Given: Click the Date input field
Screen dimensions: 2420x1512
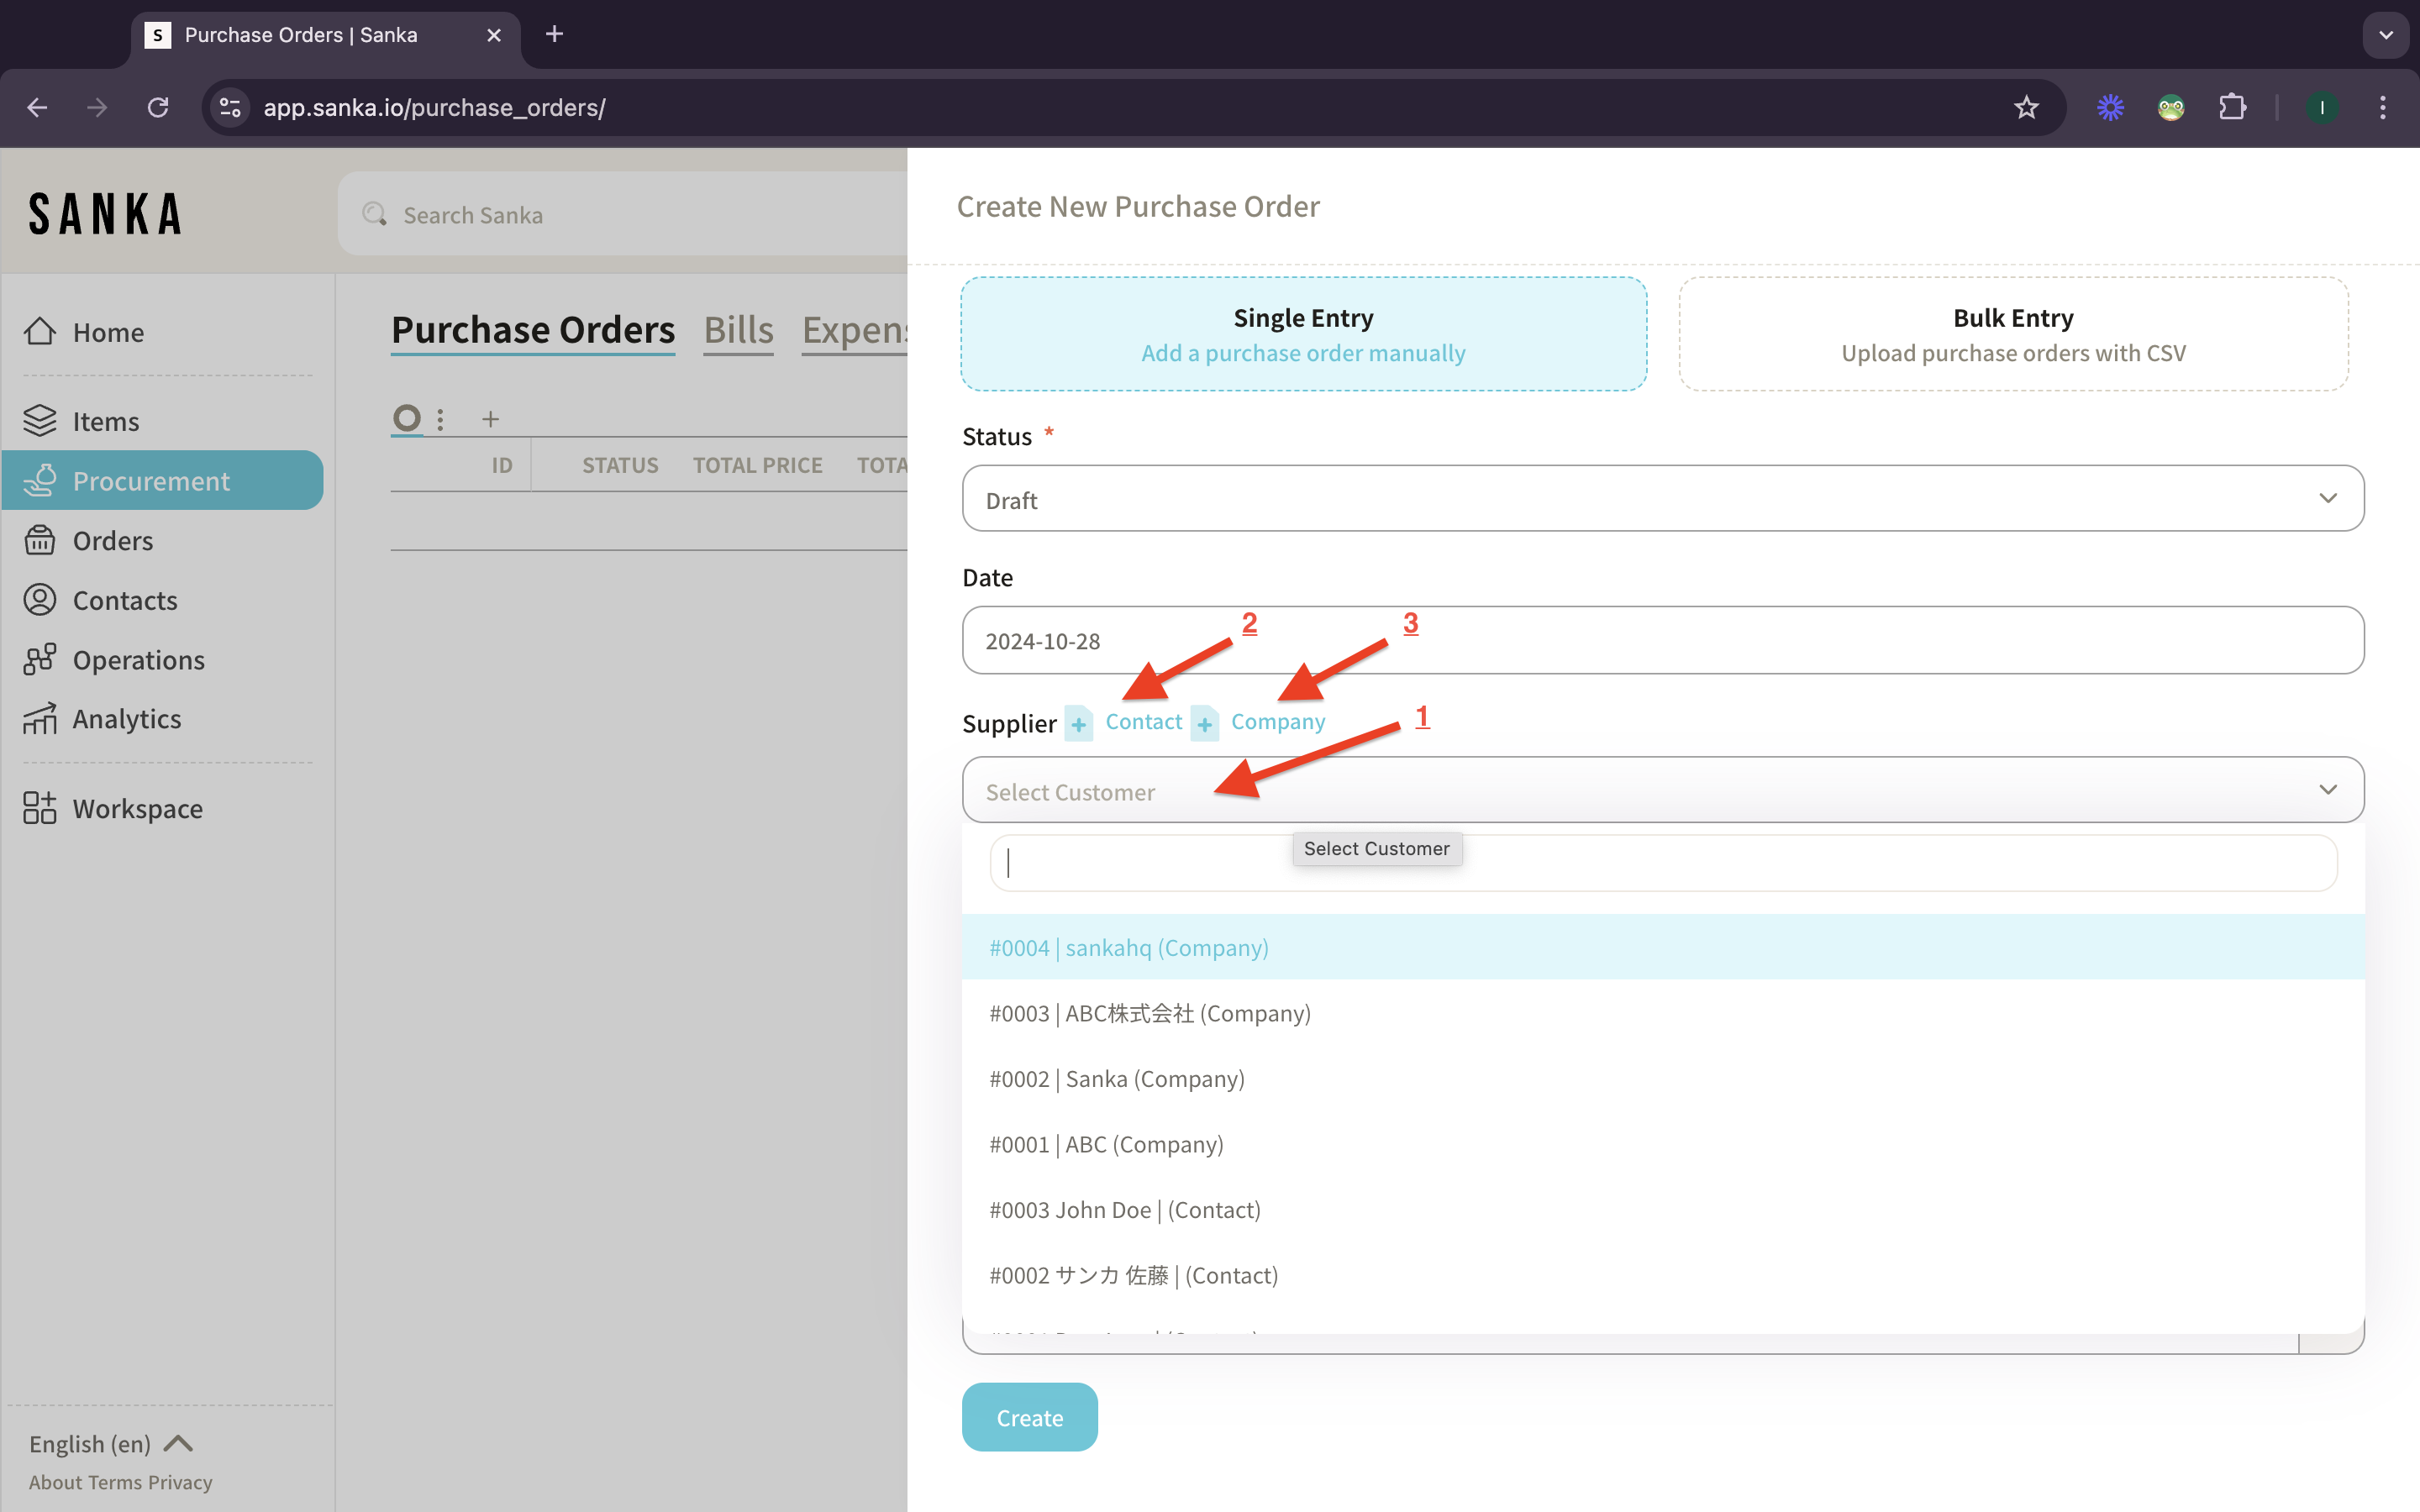Looking at the screenshot, I should click(x=1662, y=641).
